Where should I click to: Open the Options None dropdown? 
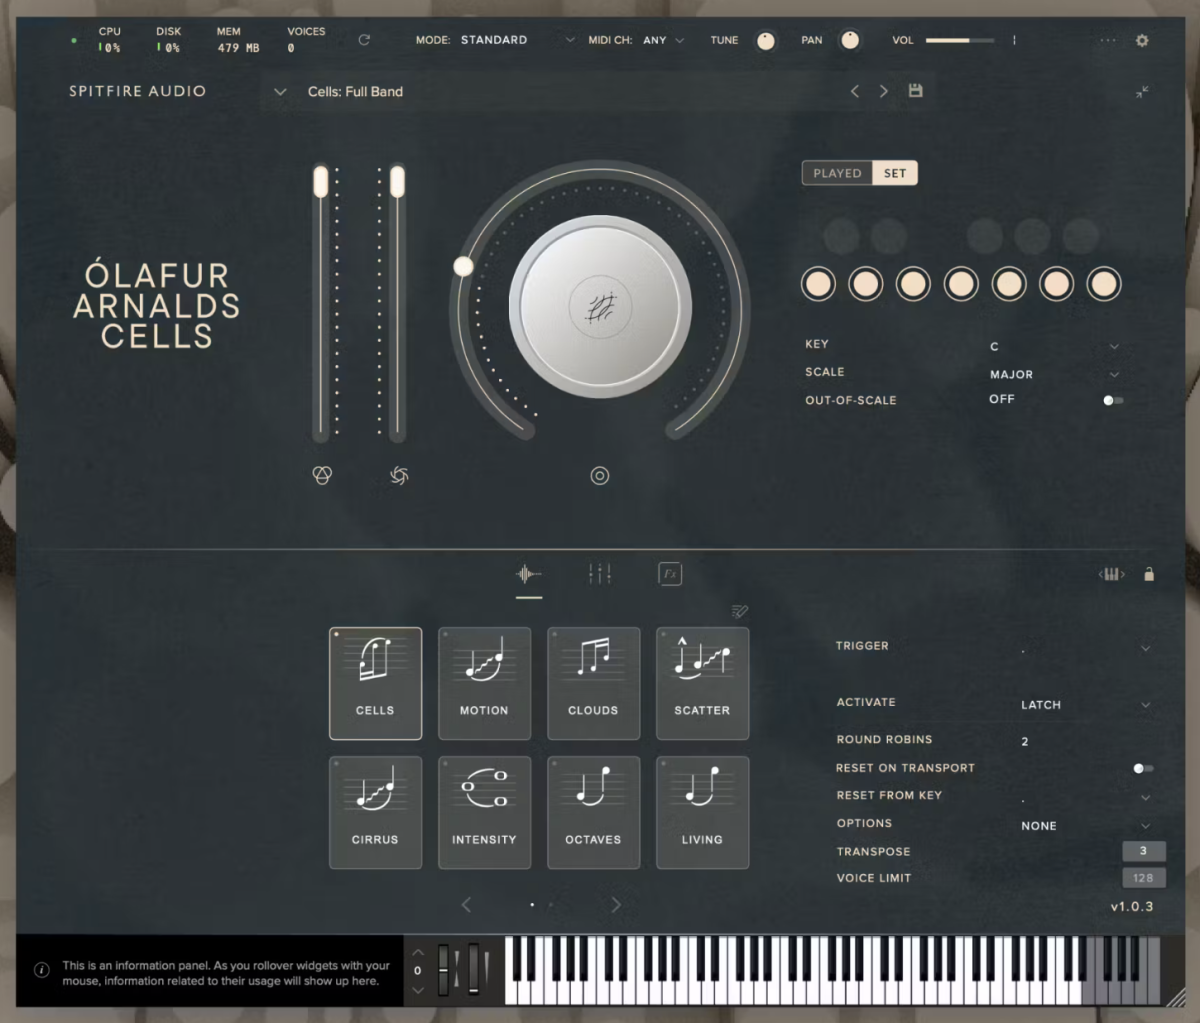pos(1085,826)
